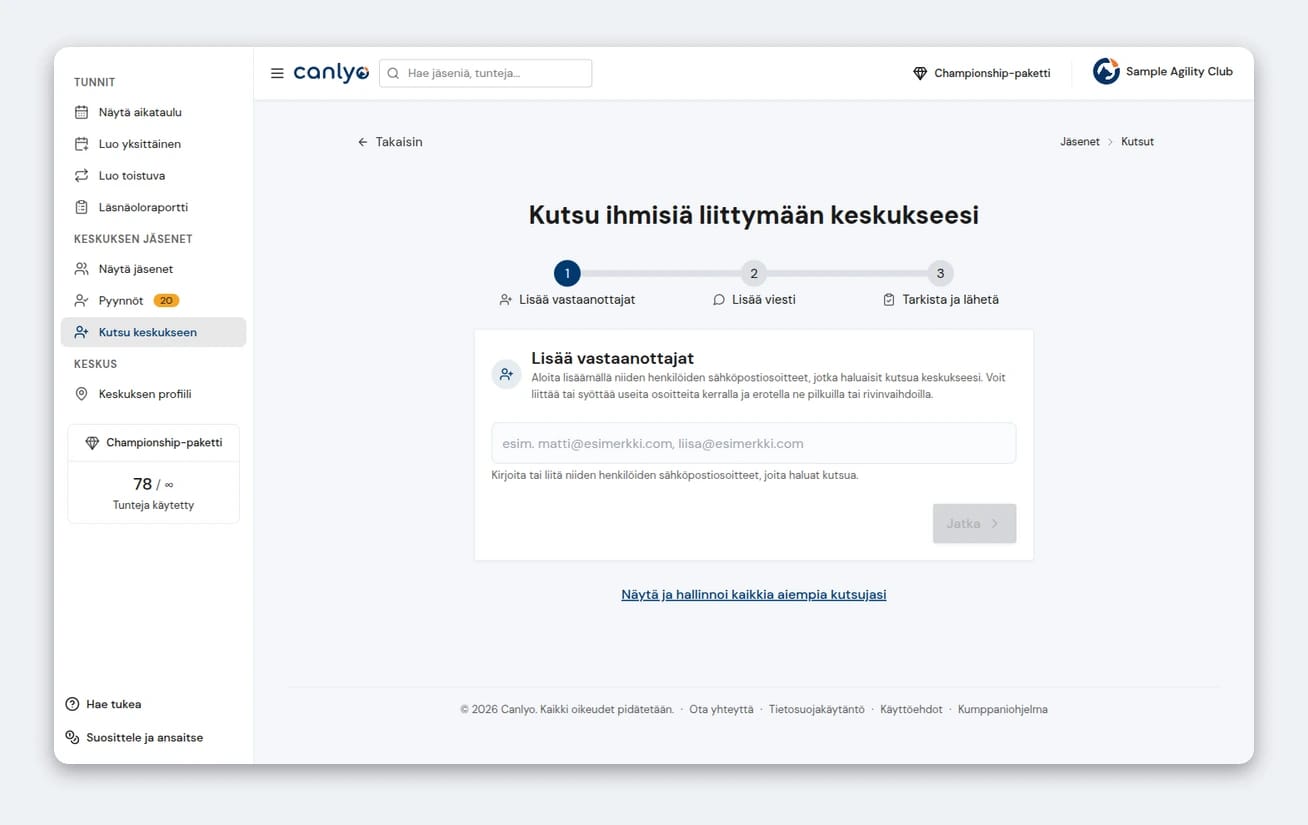Click the chevron inside Jatka button
The image size is (1308, 825).
coord(995,523)
